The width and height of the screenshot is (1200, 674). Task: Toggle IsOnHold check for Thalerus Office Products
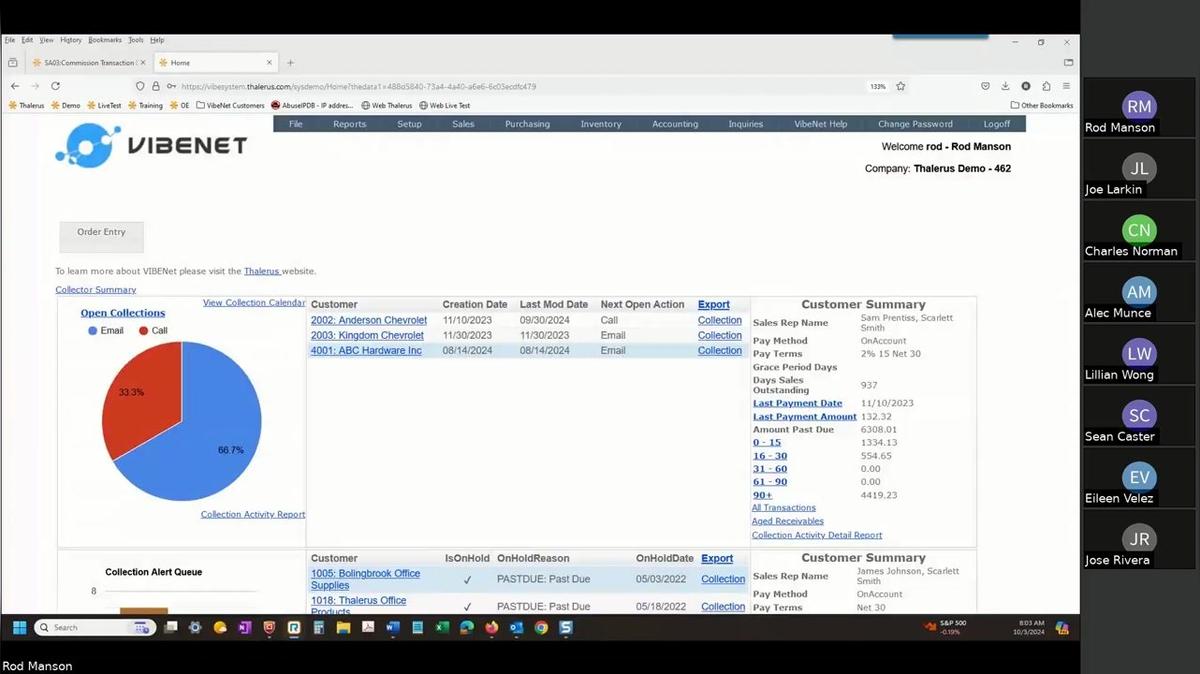coord(467,606)
